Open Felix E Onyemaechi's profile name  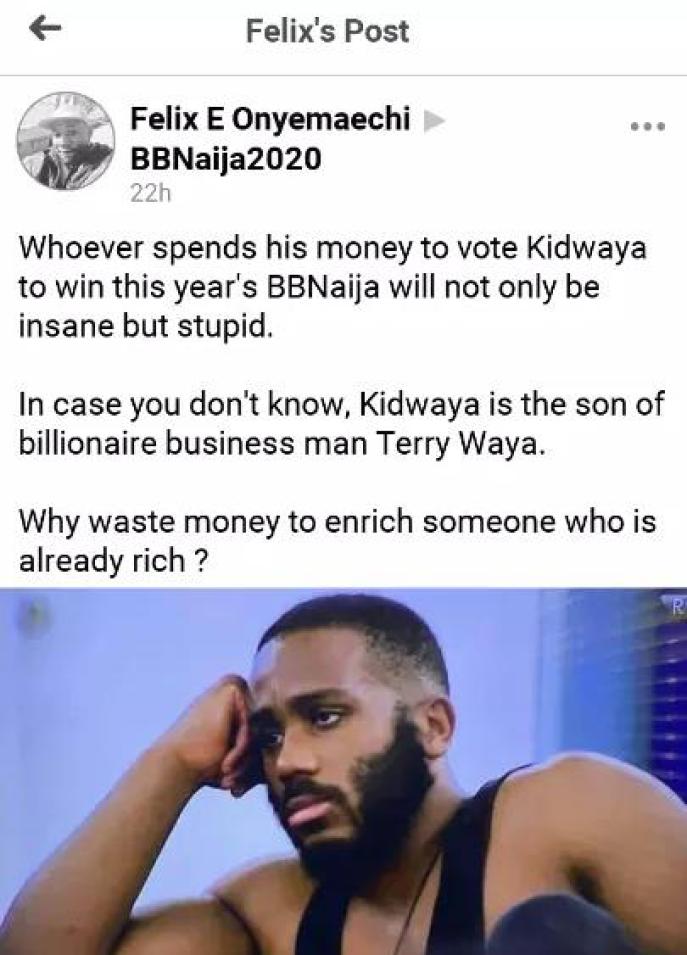pyautogui.click(x=270, y=119)
